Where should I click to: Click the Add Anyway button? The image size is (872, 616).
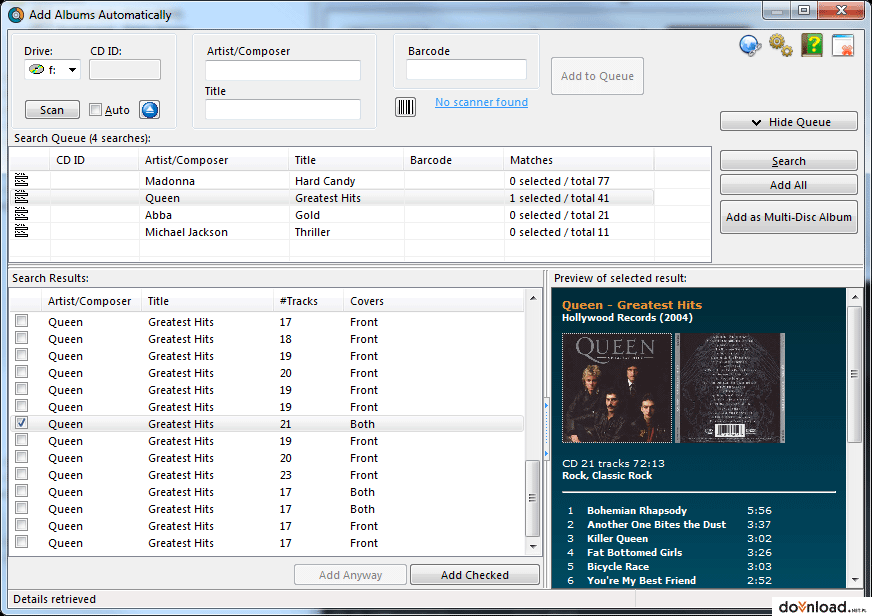(x=350, y=575)
